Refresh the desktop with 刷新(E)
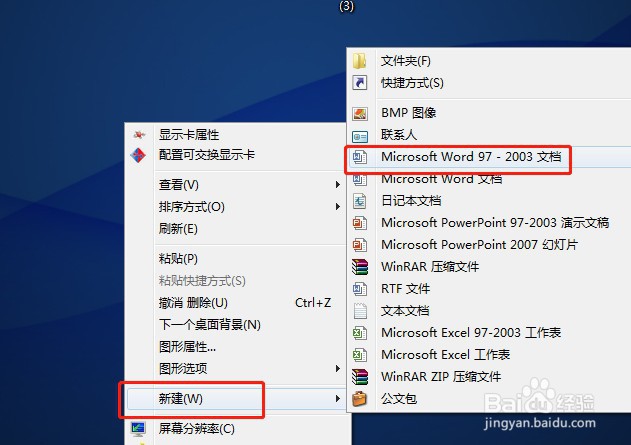The height and width of the screenshot is (445, 631). (178, 229)
